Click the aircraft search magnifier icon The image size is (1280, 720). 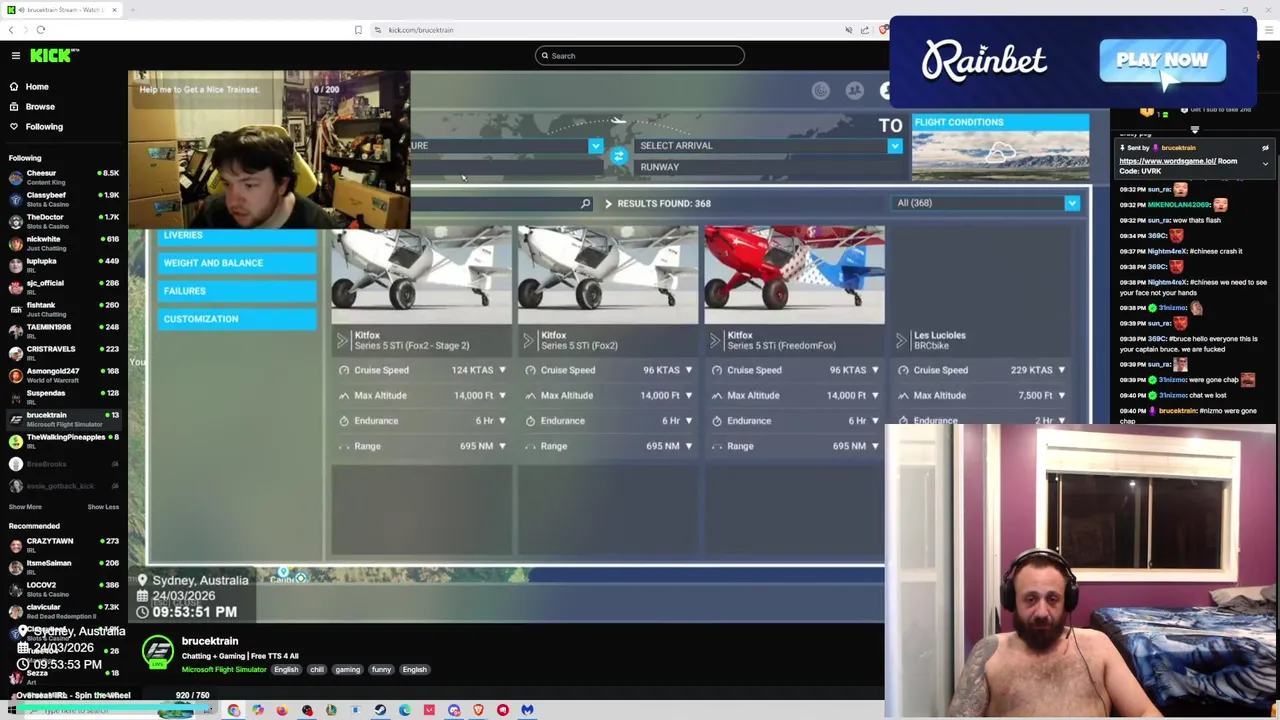pos(586,204)
